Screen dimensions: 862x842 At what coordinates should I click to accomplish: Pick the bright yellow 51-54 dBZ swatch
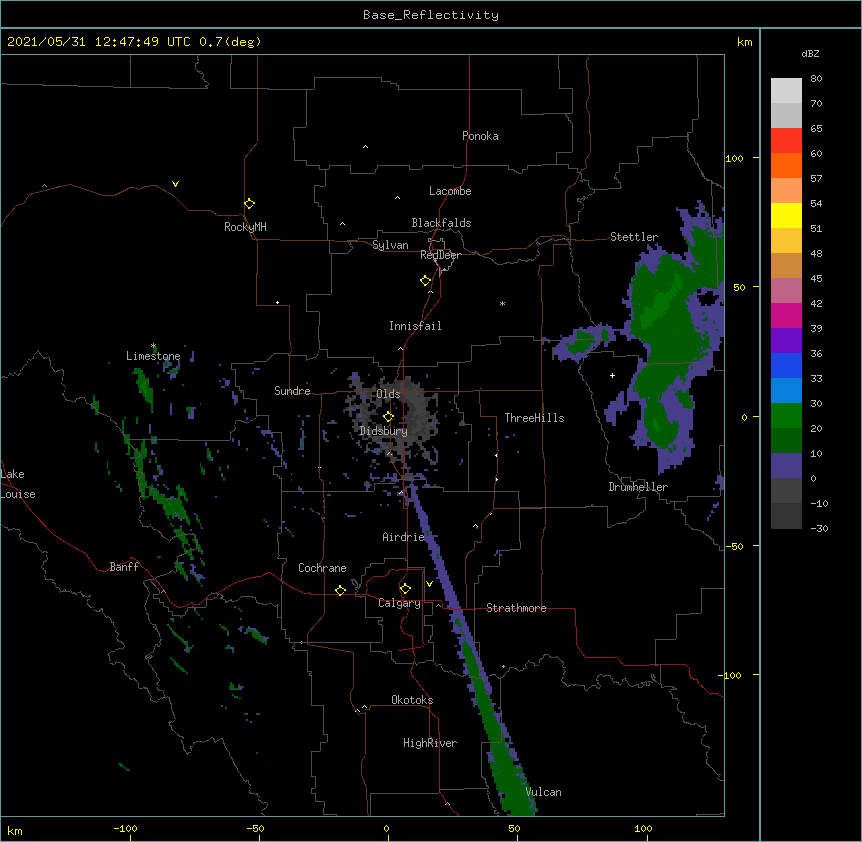pos(786,215)
